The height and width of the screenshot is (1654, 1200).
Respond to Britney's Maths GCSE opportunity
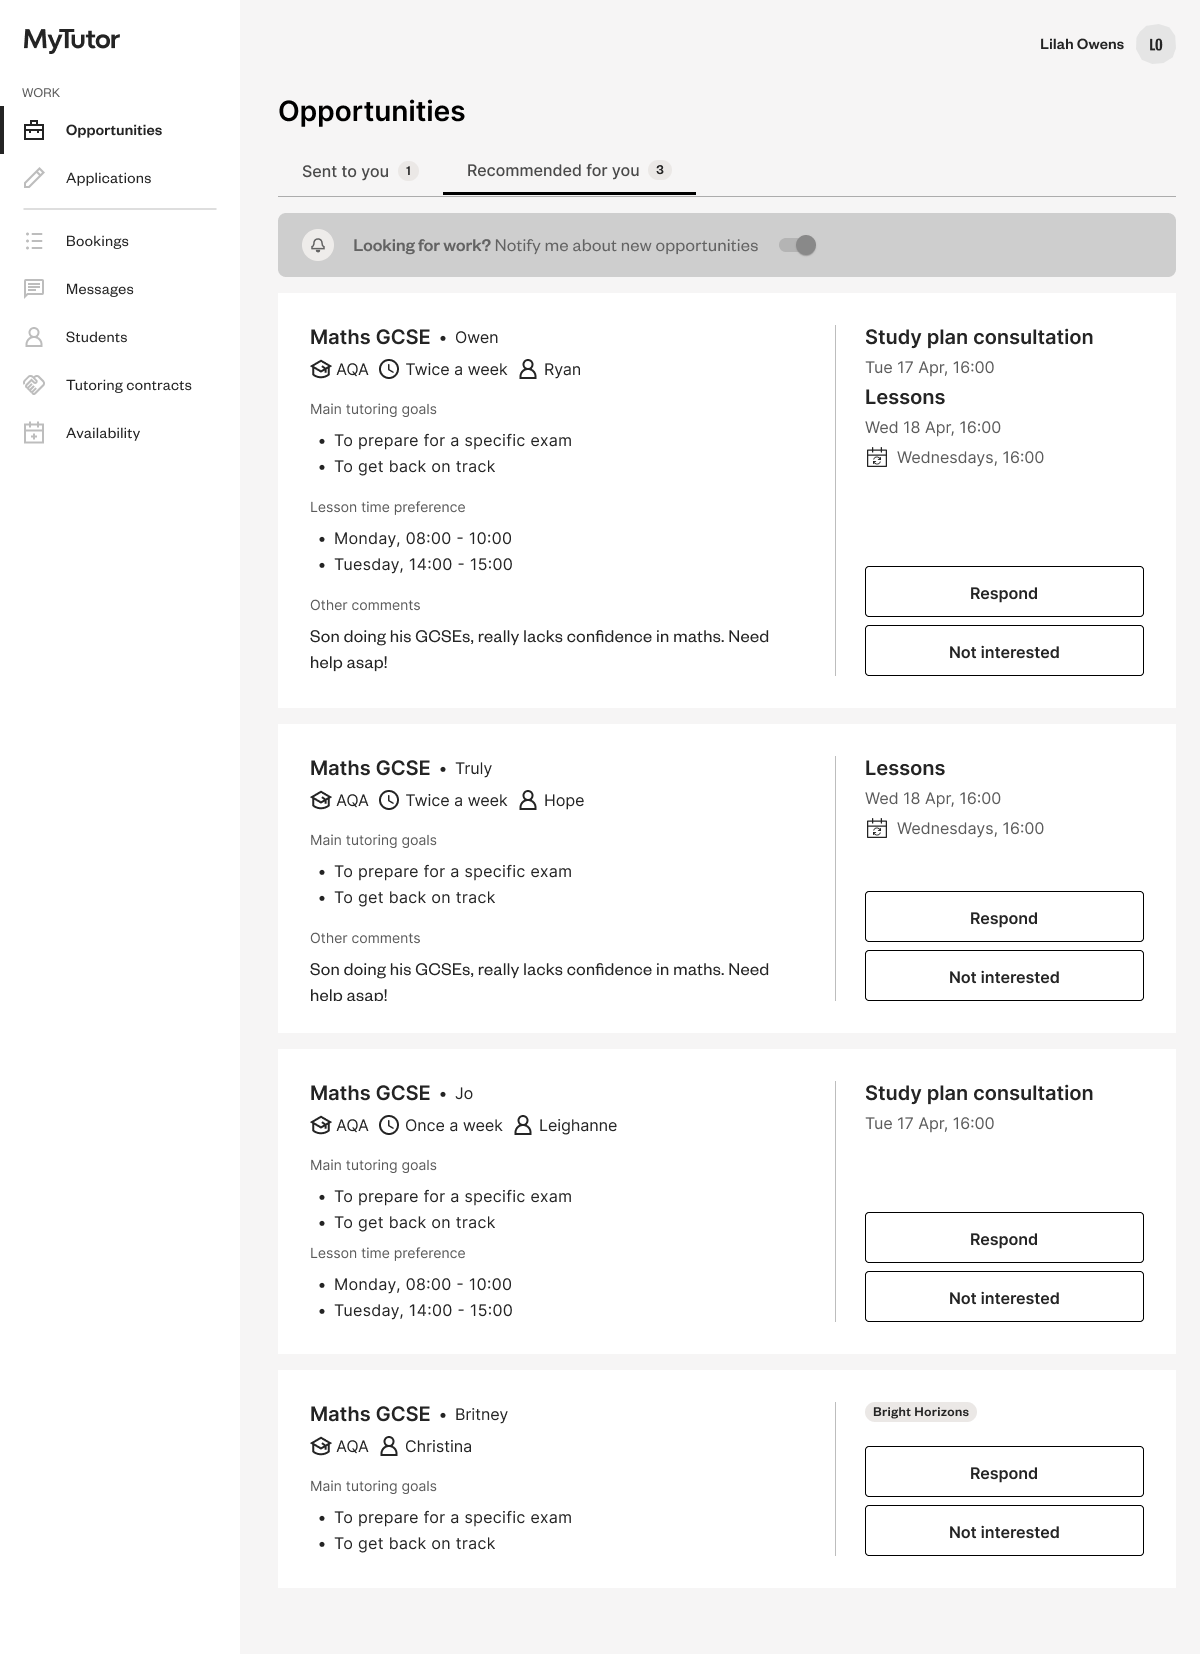pos(1004,1472)
